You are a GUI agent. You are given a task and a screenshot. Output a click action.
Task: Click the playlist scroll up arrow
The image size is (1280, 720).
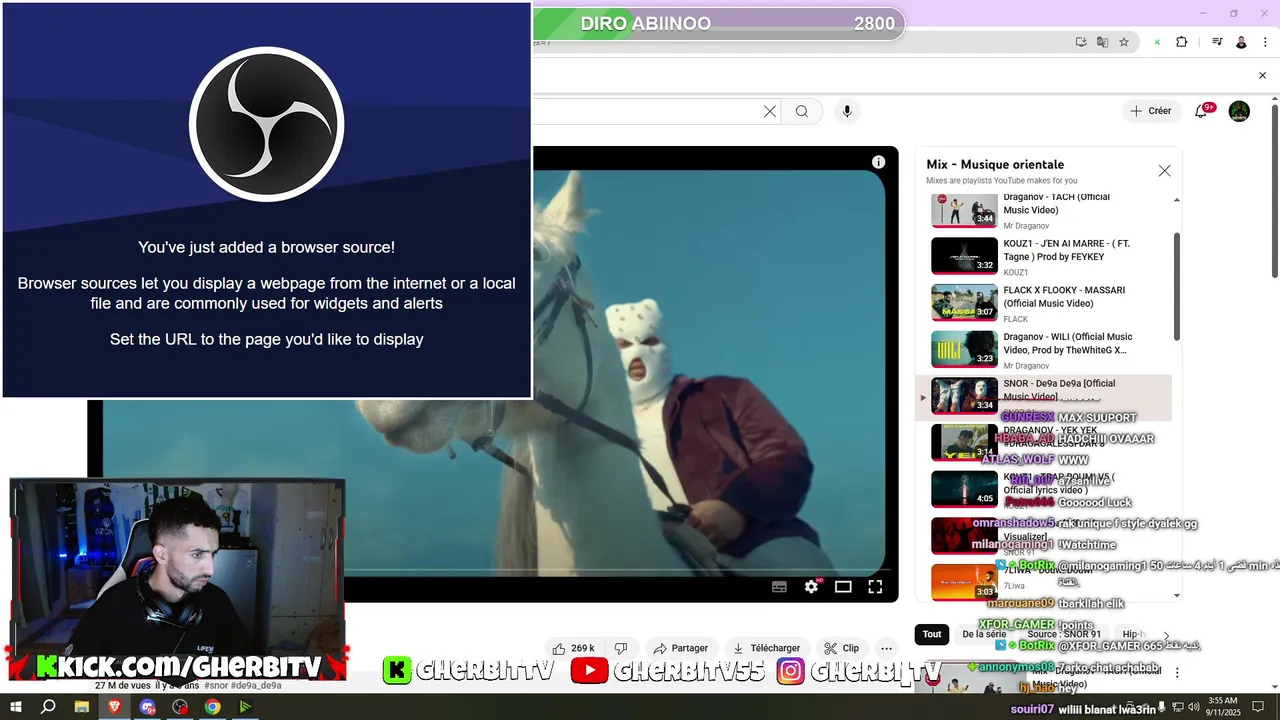click(x=1177, y=200)
